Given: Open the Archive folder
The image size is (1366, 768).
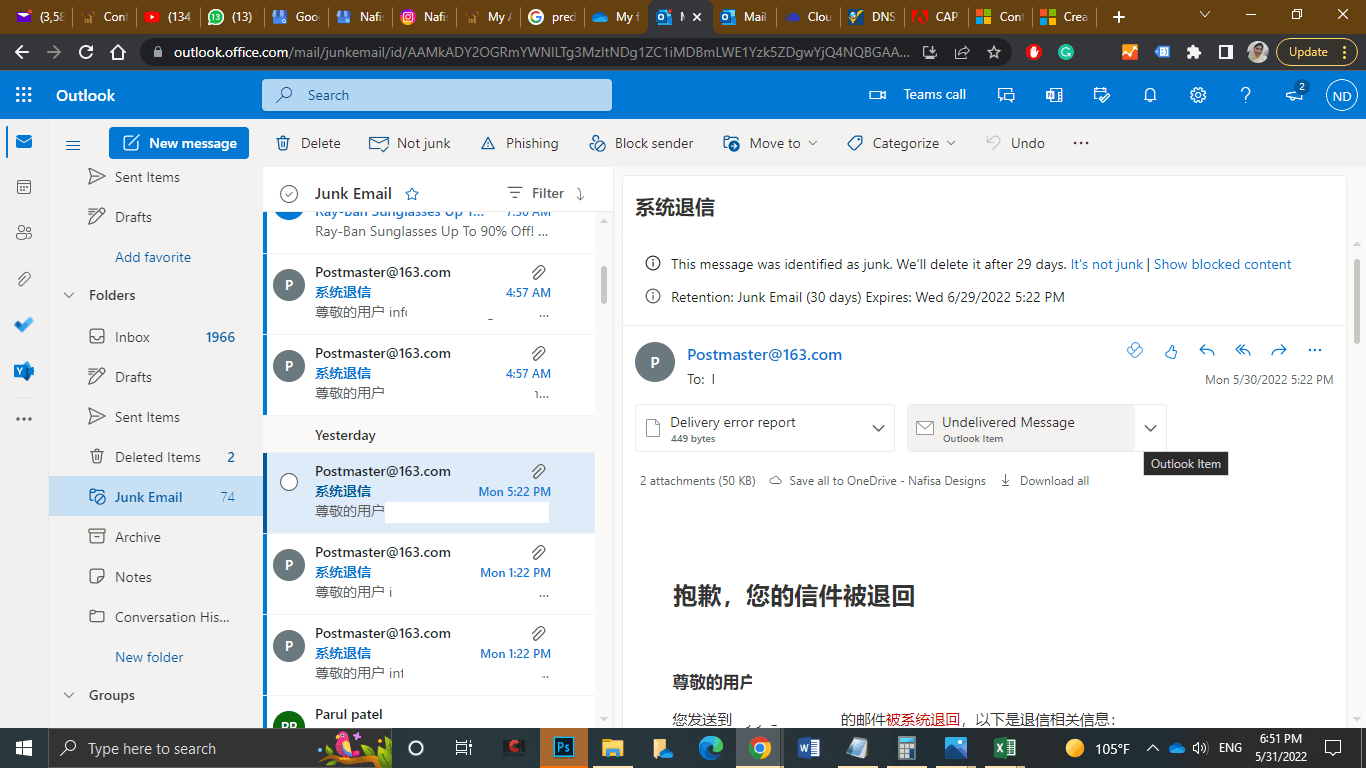Looking at the screenshot, I should click(x=156, y=537).
